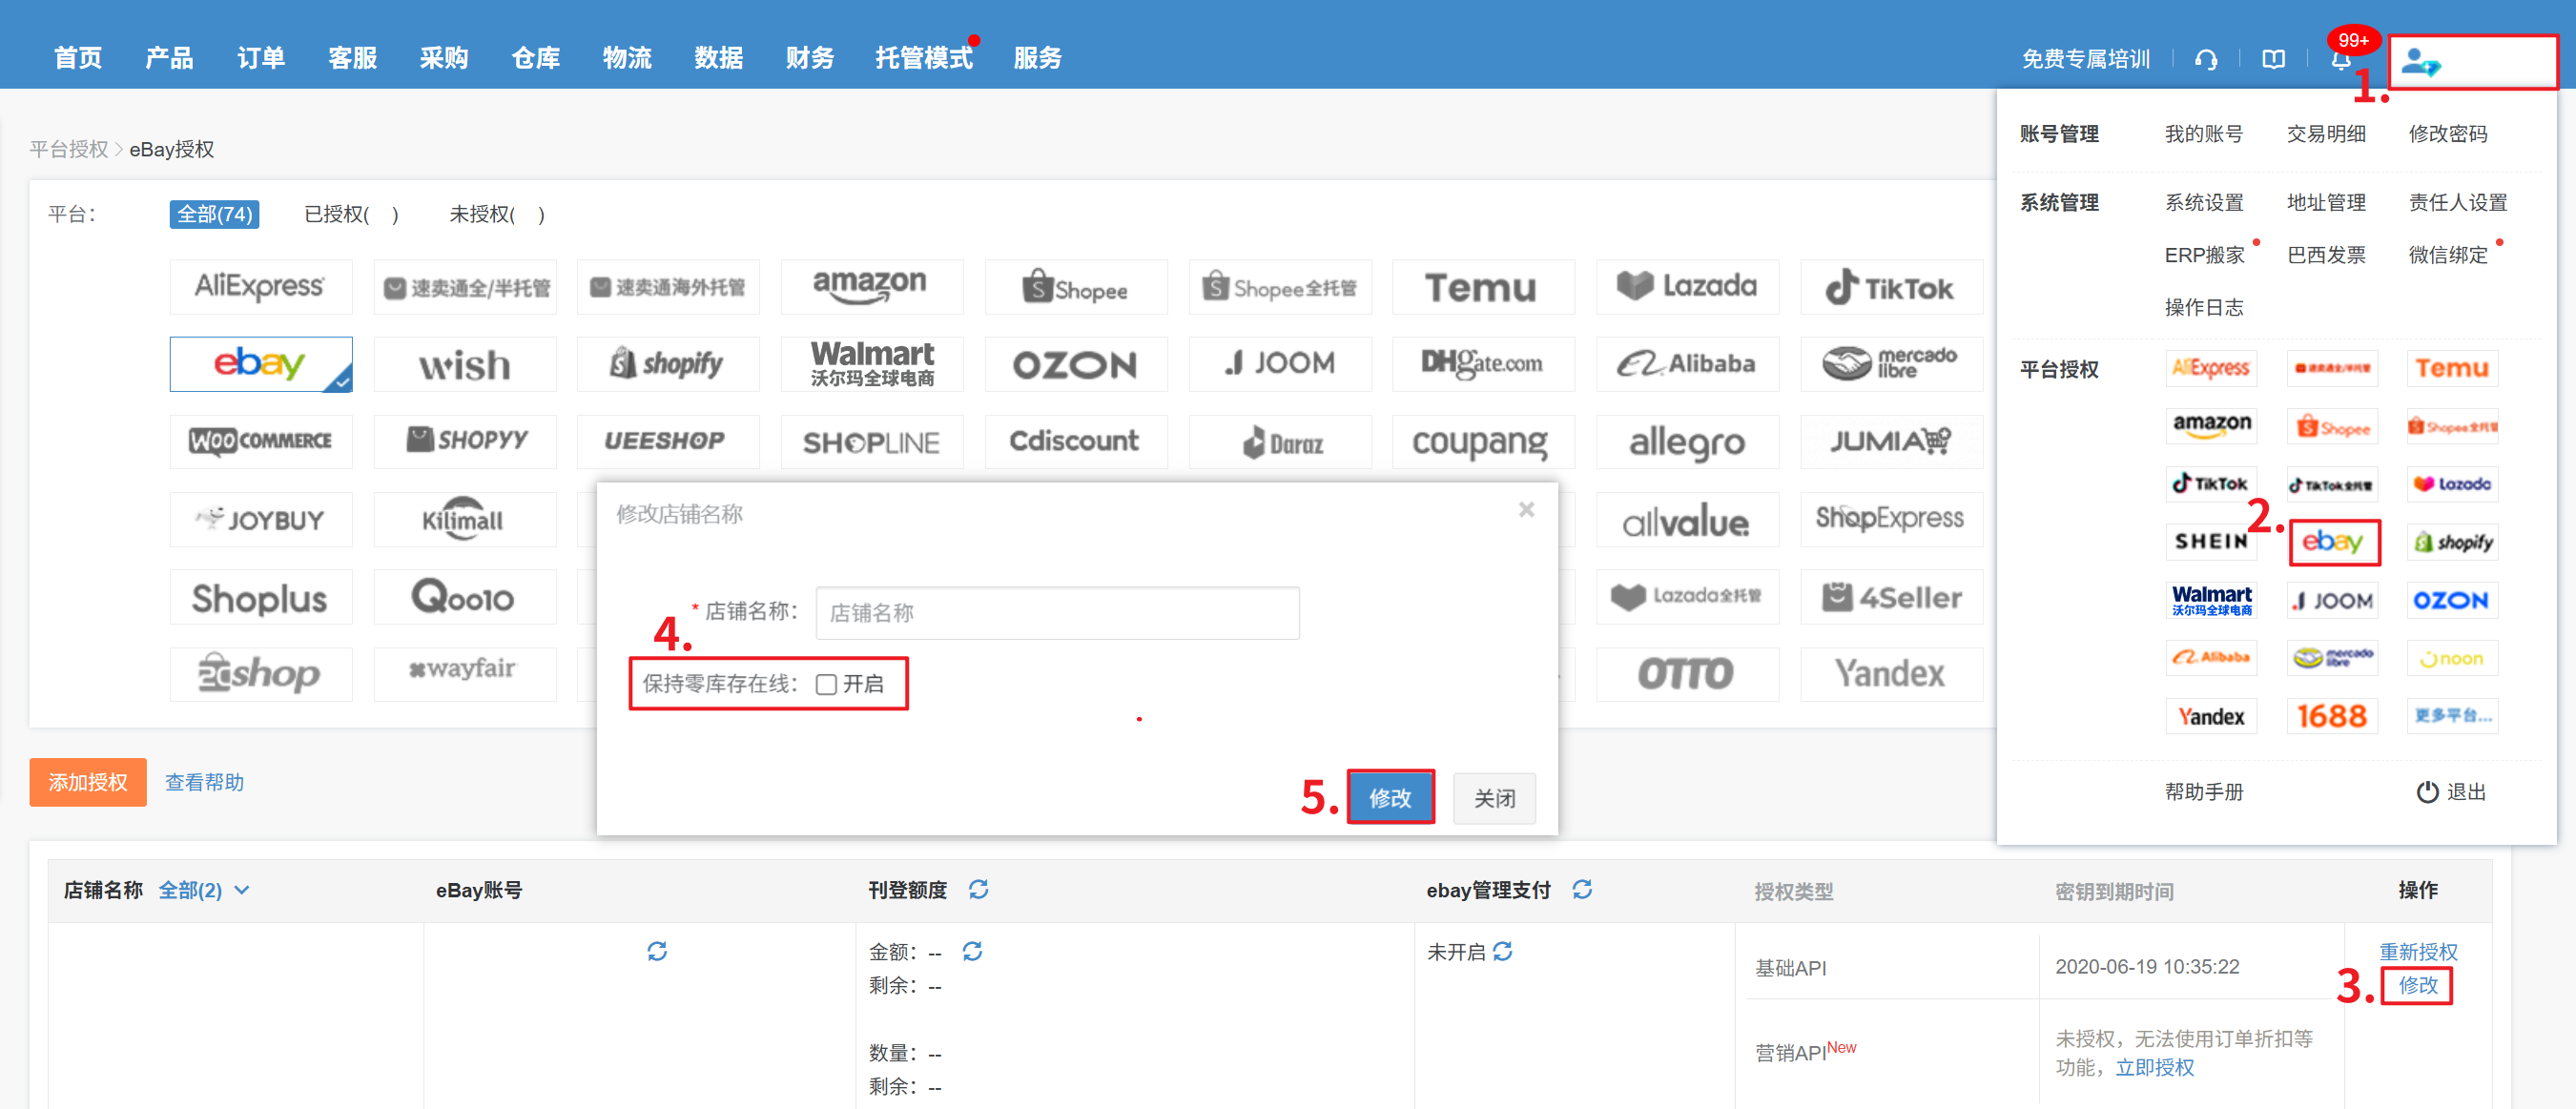Open the notification bell icon
The image size is (2576, 1109).
click(x=2340, y=60)
